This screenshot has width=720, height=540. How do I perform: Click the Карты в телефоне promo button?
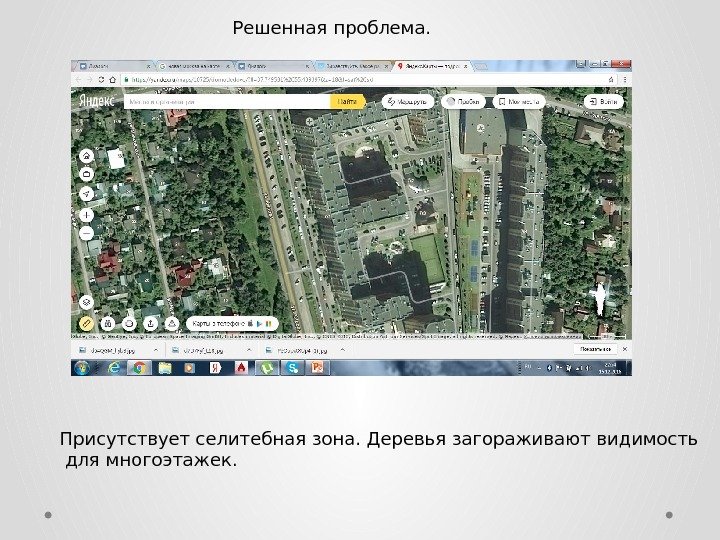232,323
